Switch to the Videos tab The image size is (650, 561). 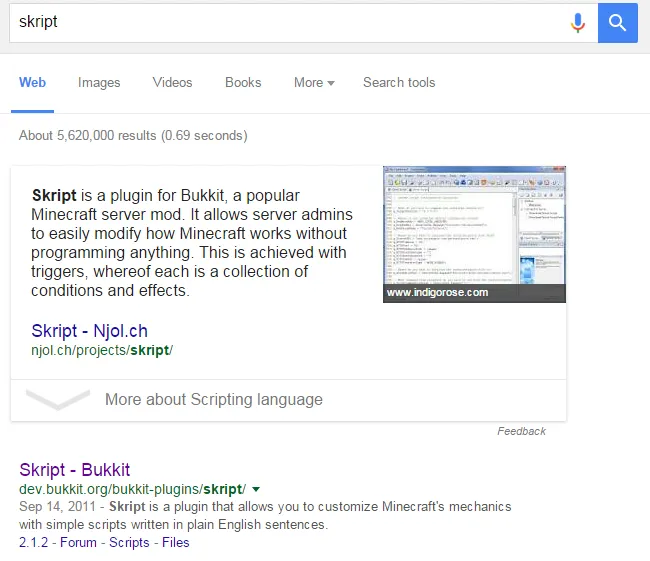172,83
